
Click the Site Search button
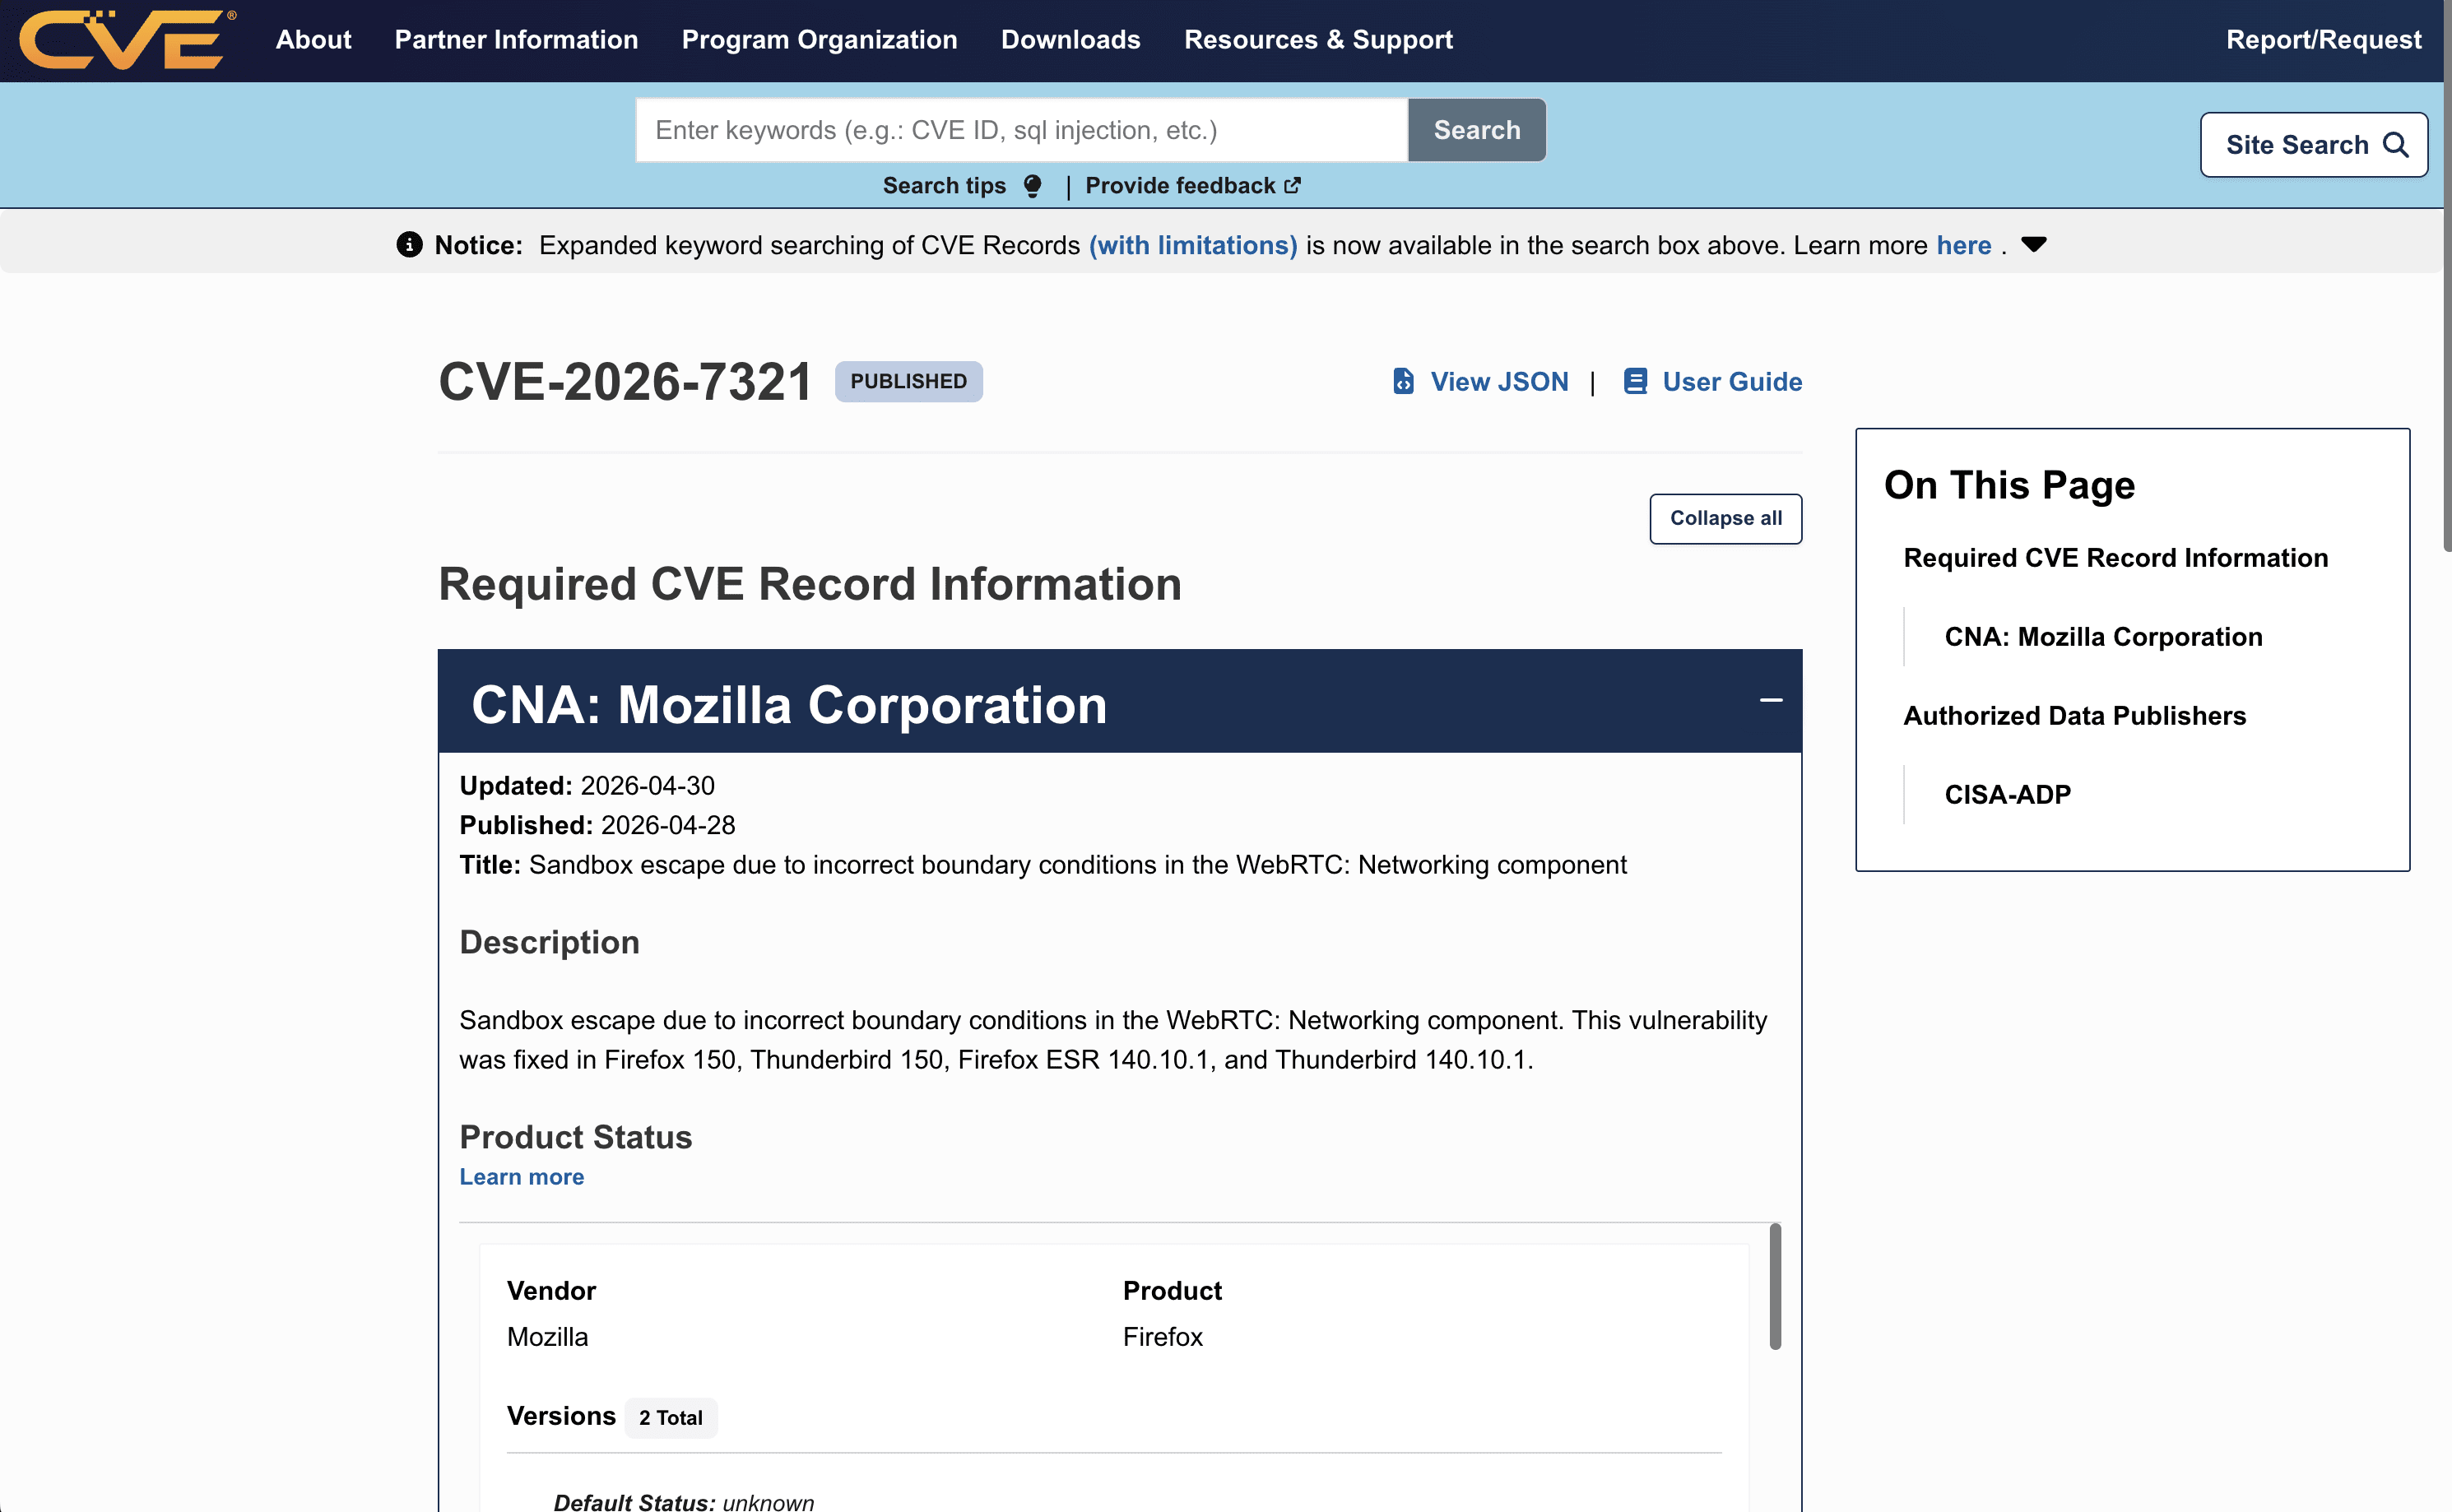tap(2313, 145)
